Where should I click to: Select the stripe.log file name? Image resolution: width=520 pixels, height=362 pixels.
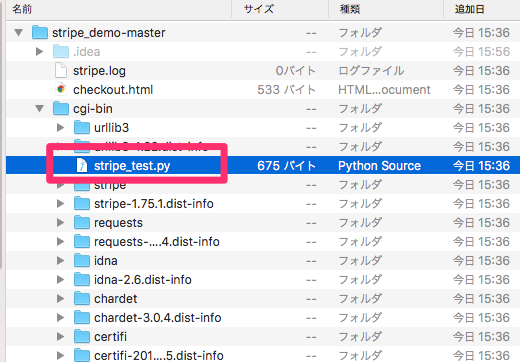tap(99, 71)
